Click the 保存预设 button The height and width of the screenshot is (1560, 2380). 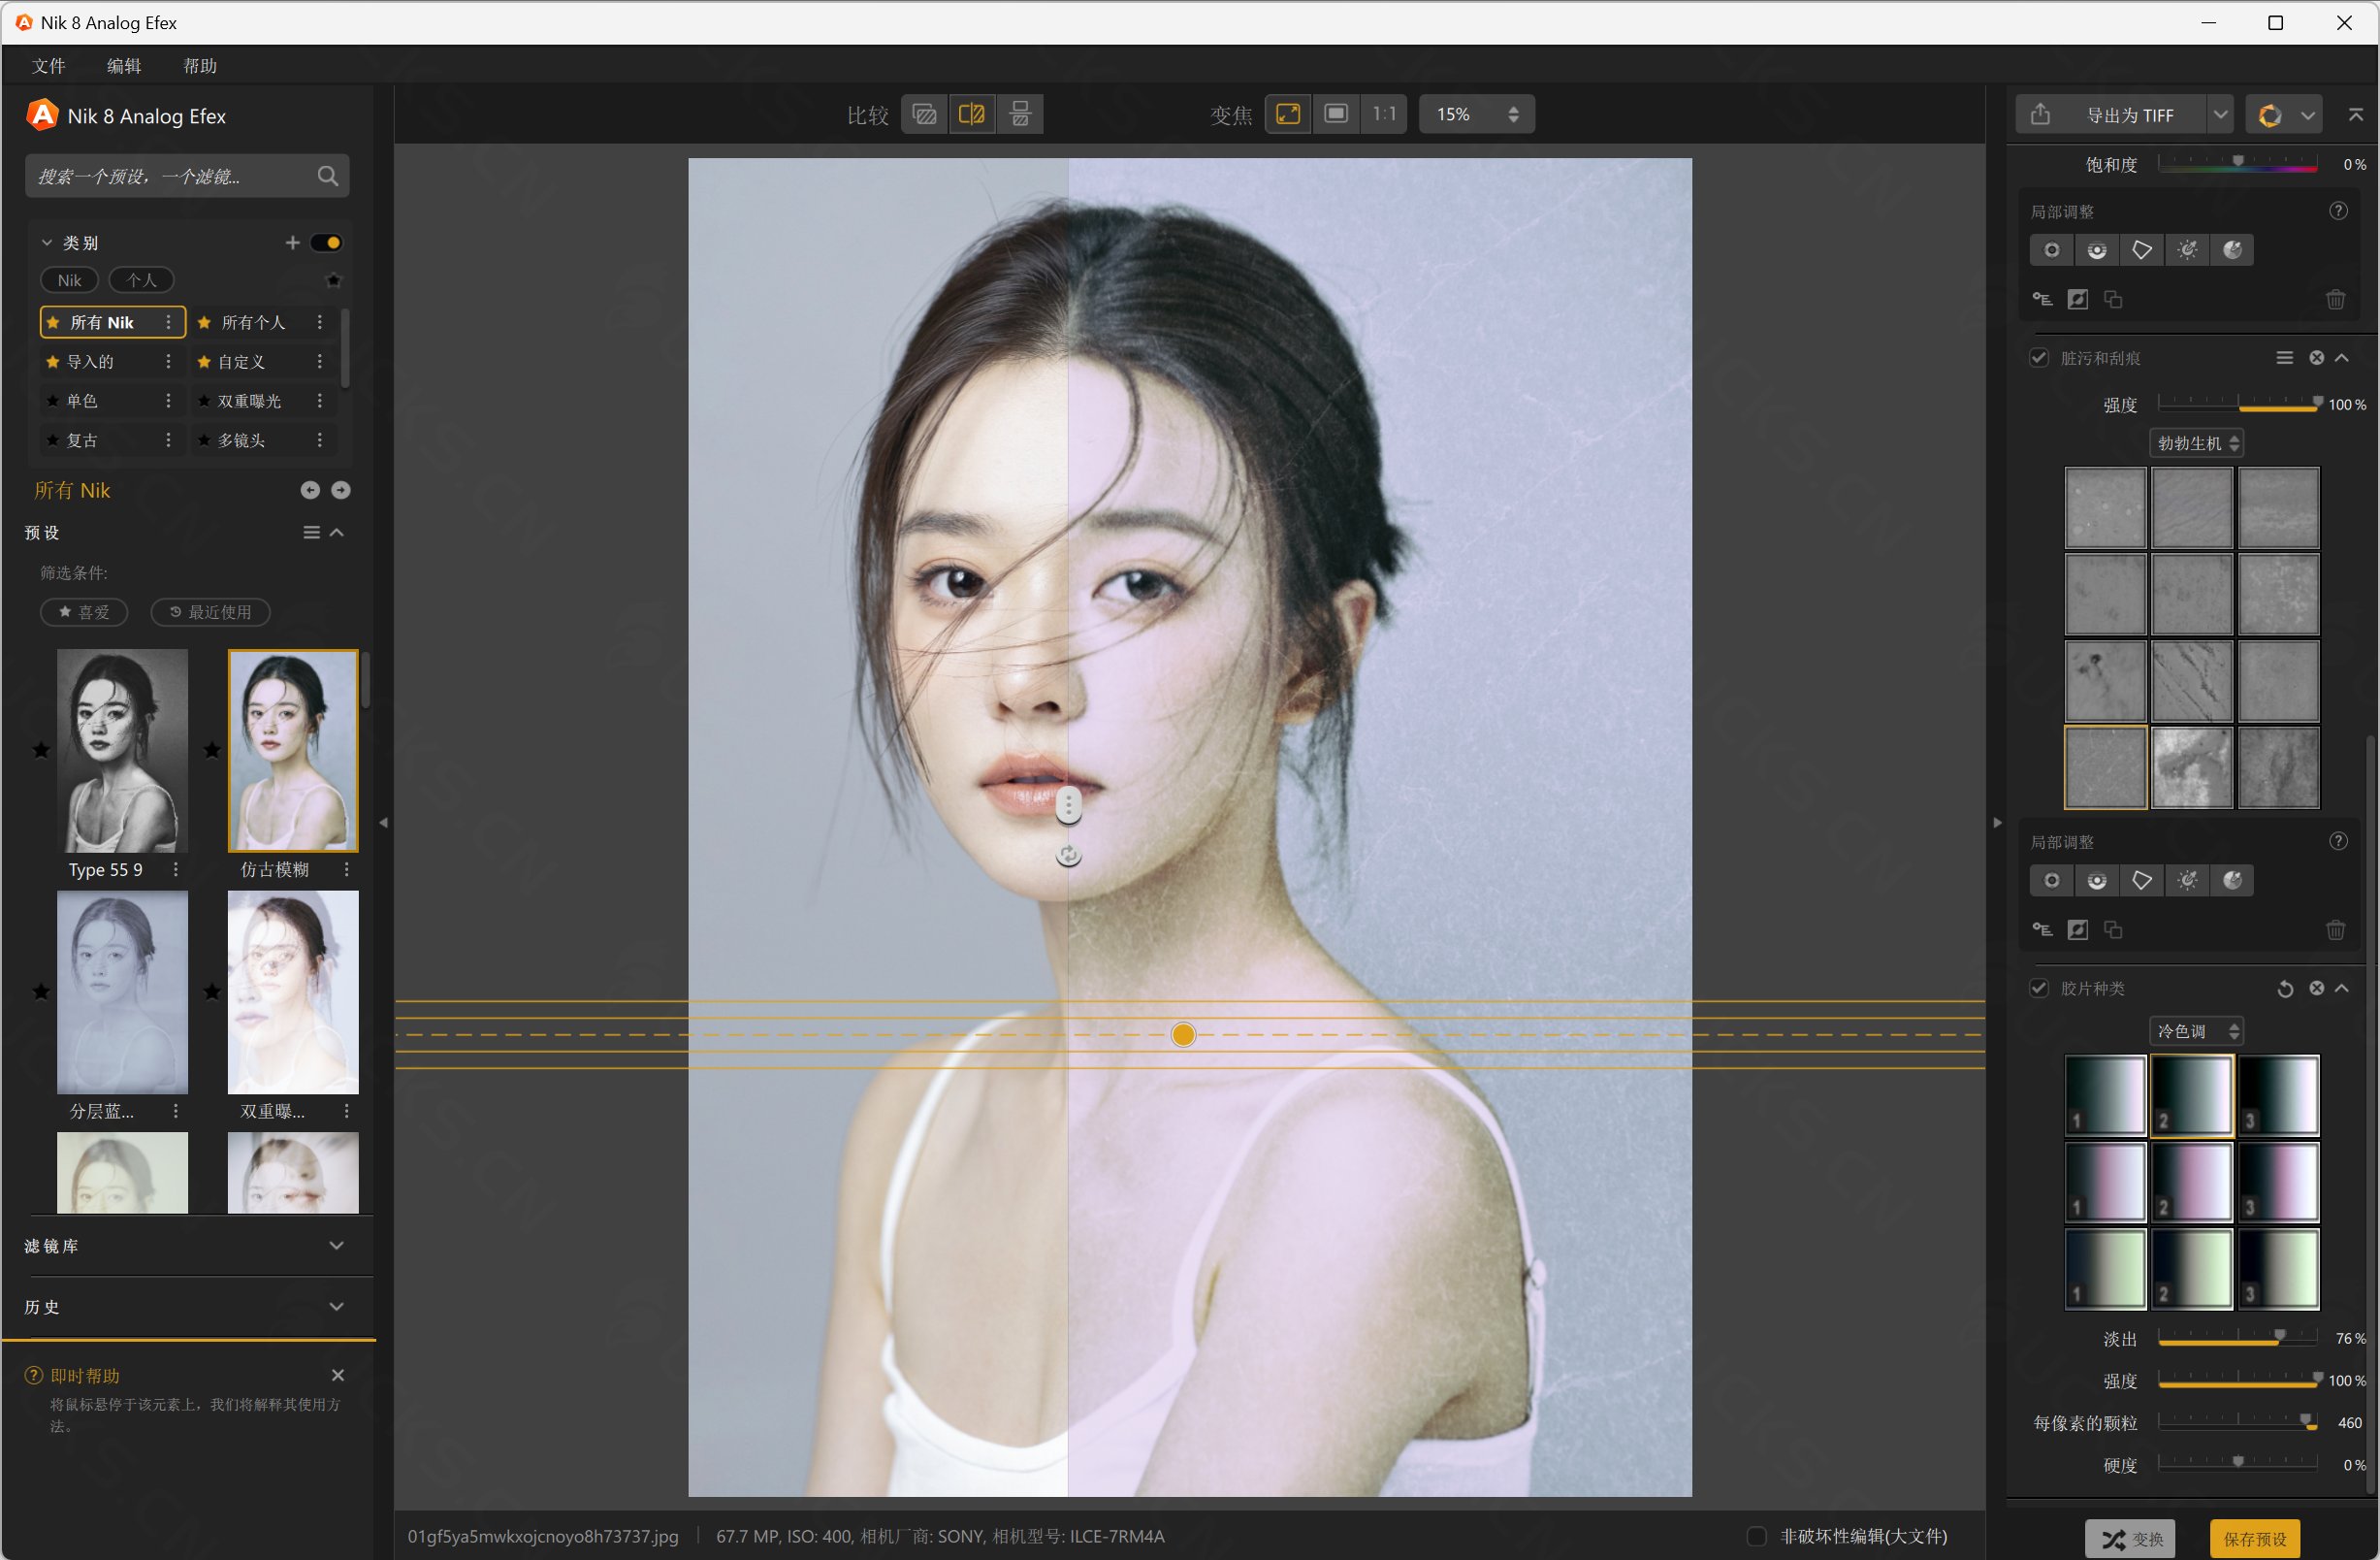coord(2255,1539)
